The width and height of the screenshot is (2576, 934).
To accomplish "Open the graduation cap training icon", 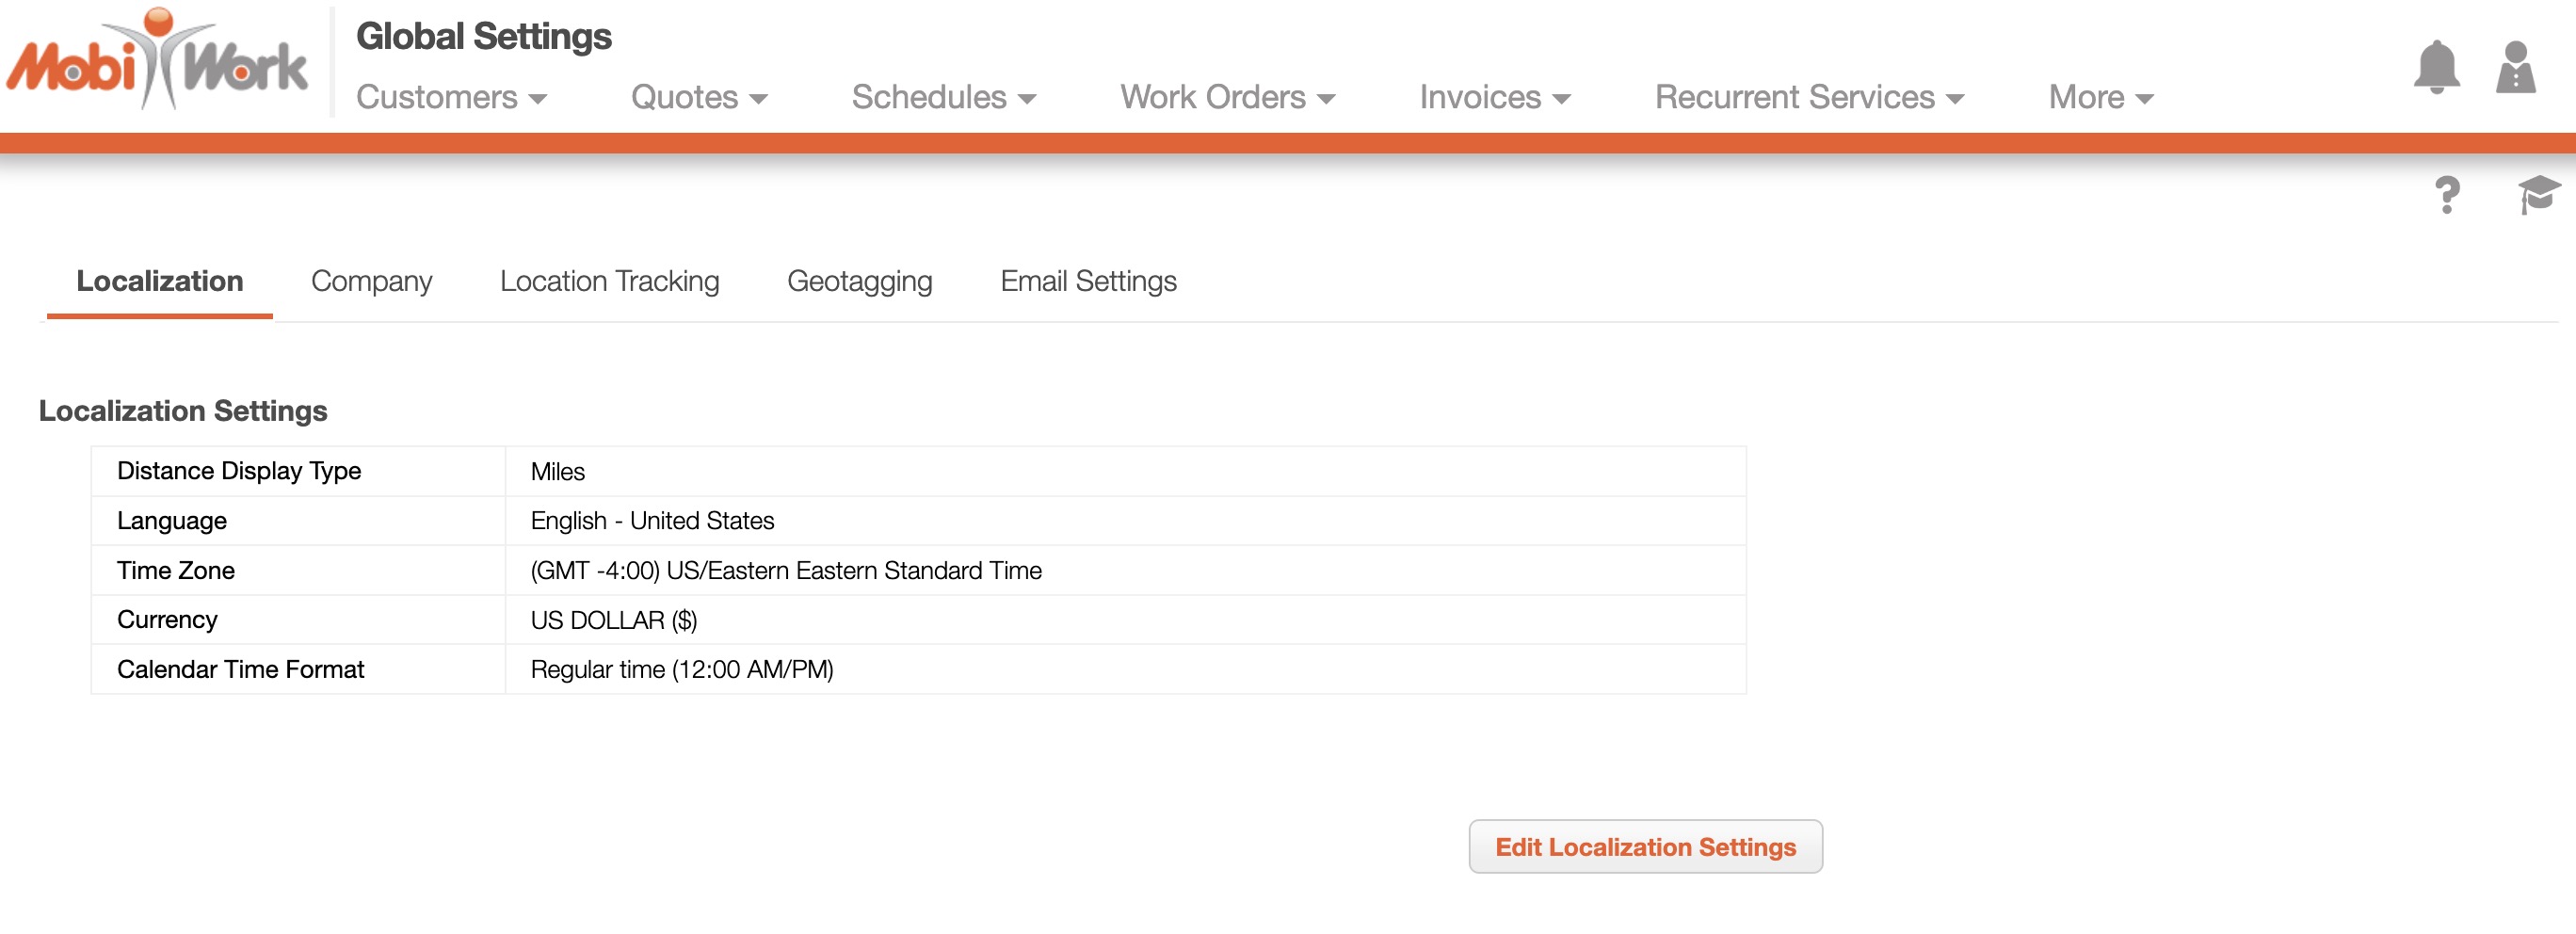I will pos(2538,195).
